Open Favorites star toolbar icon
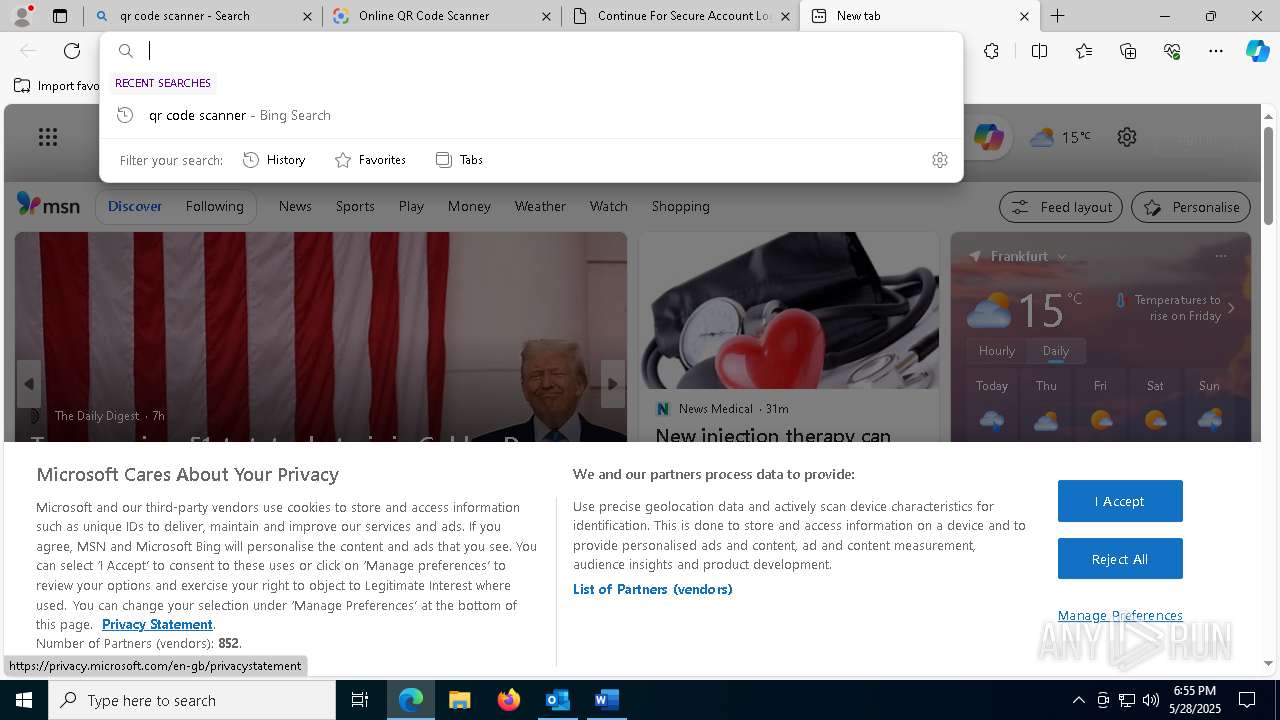Screen dimensions: 1280x720 (1084, 51)
